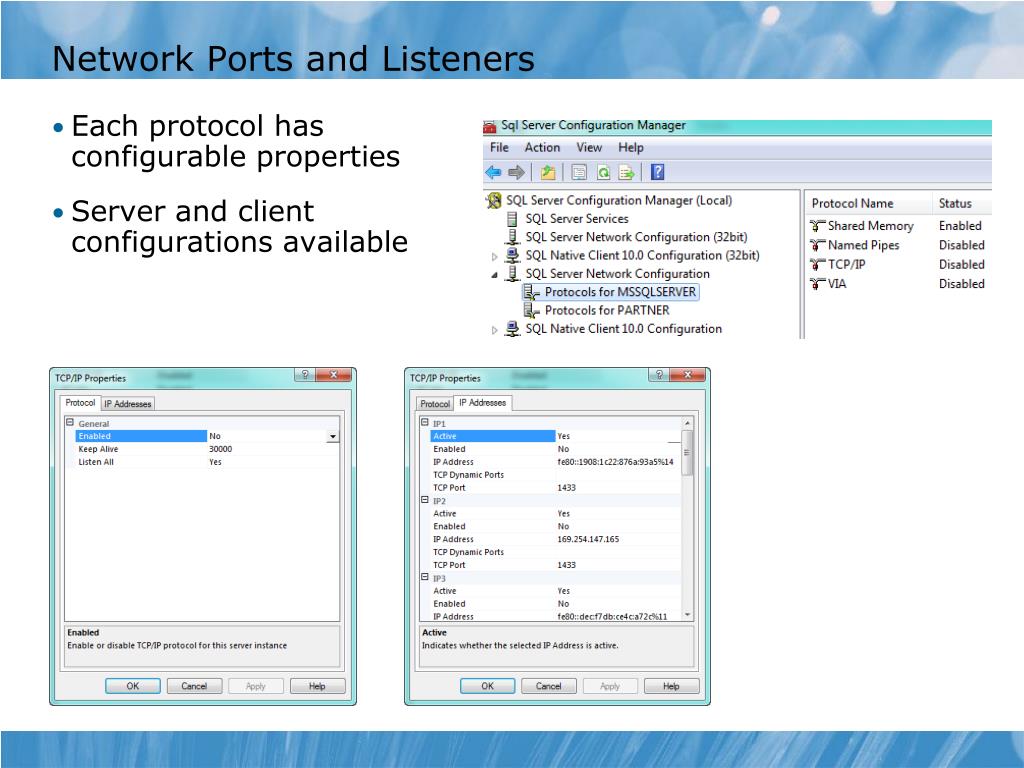Click the ? help button in right TCP/IP dialog

click(x=659, y=375)
